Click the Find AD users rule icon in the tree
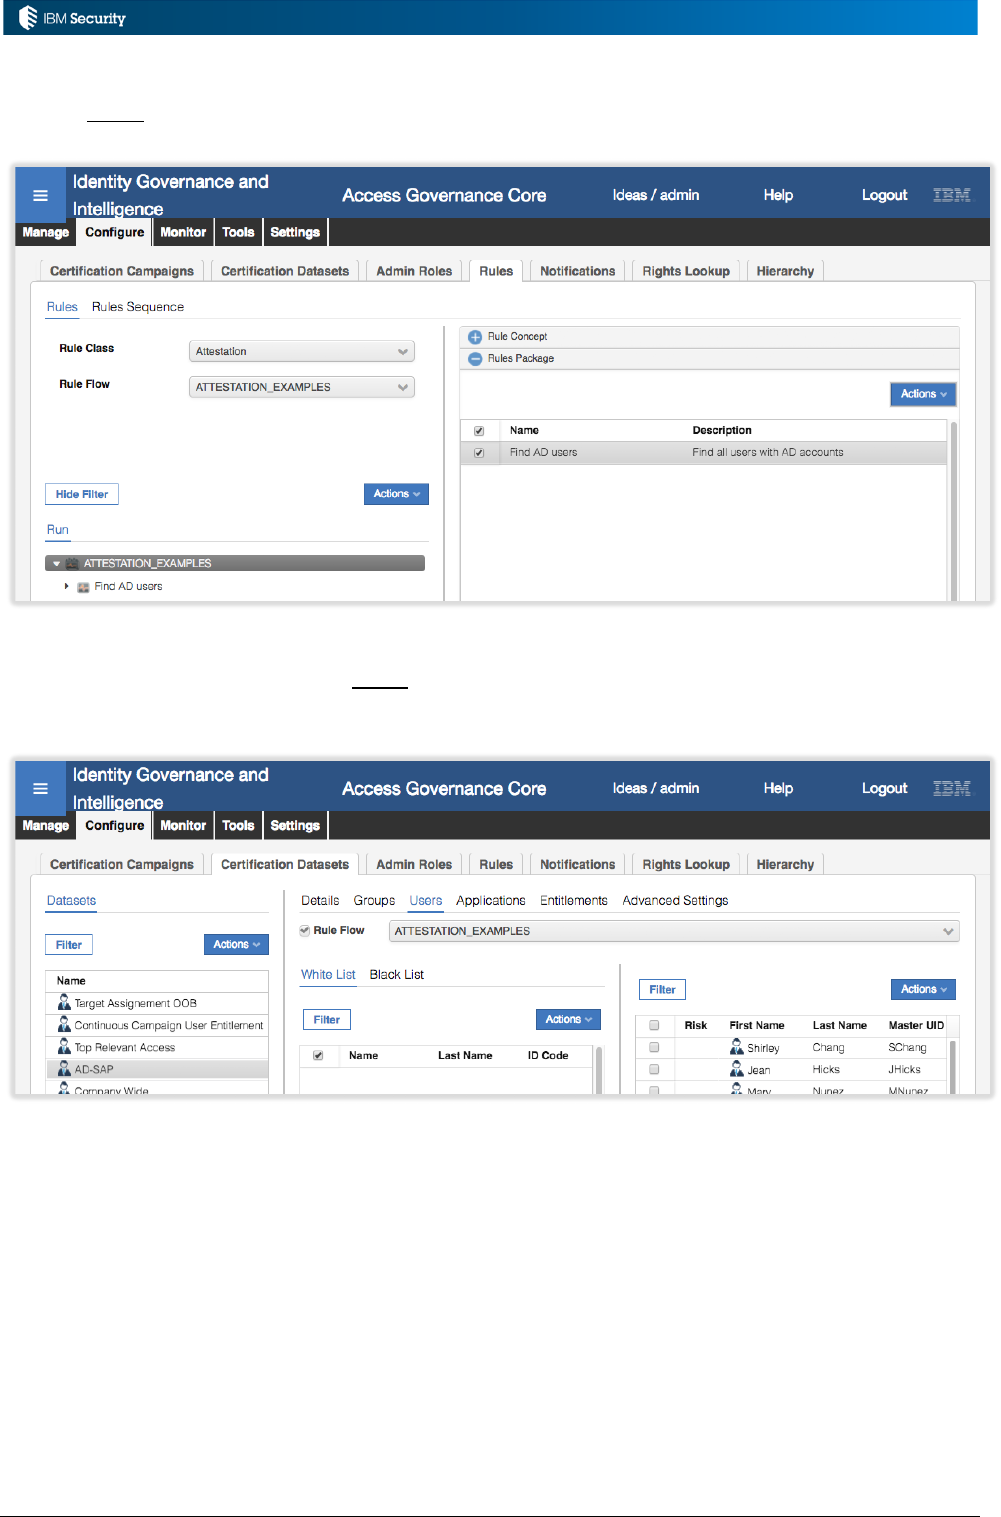Image resolution: width=1001 pixels, height=1517 pixels. pos(84,587)
